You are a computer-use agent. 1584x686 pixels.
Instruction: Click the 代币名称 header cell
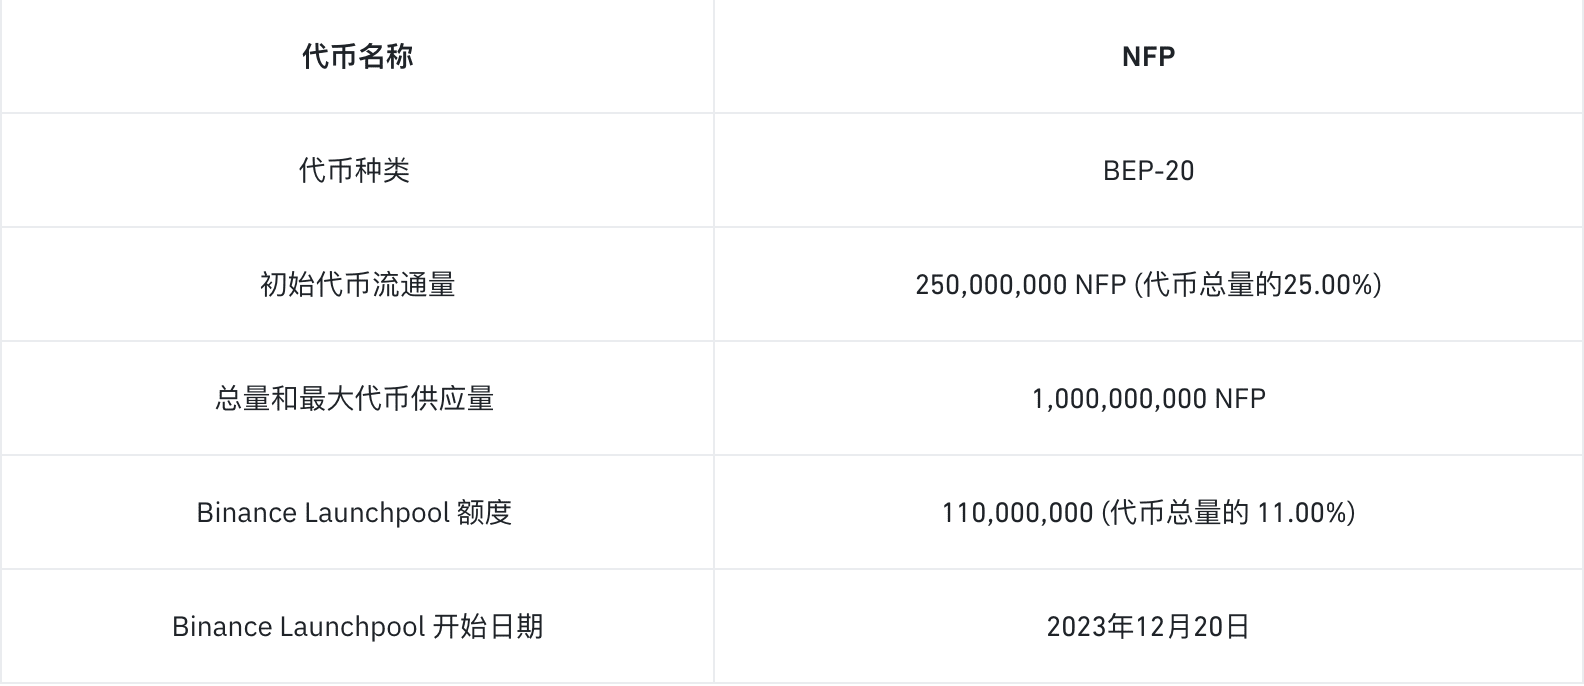click(357, 57)
